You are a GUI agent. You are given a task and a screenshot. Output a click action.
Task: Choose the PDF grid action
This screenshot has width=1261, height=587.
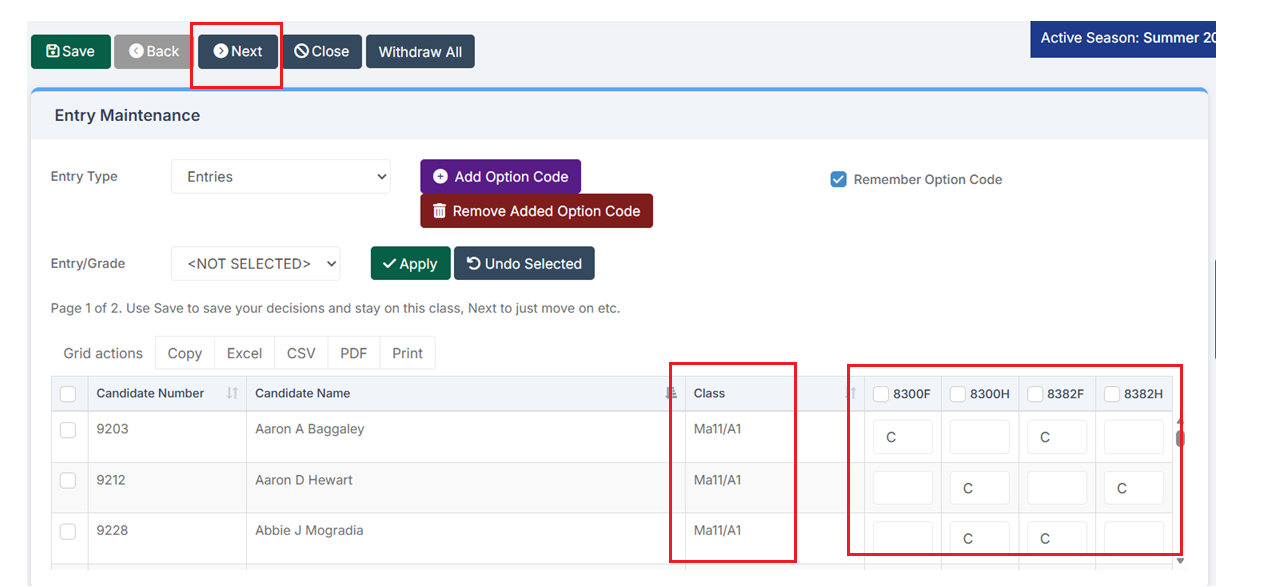click(x=353, y=353)
